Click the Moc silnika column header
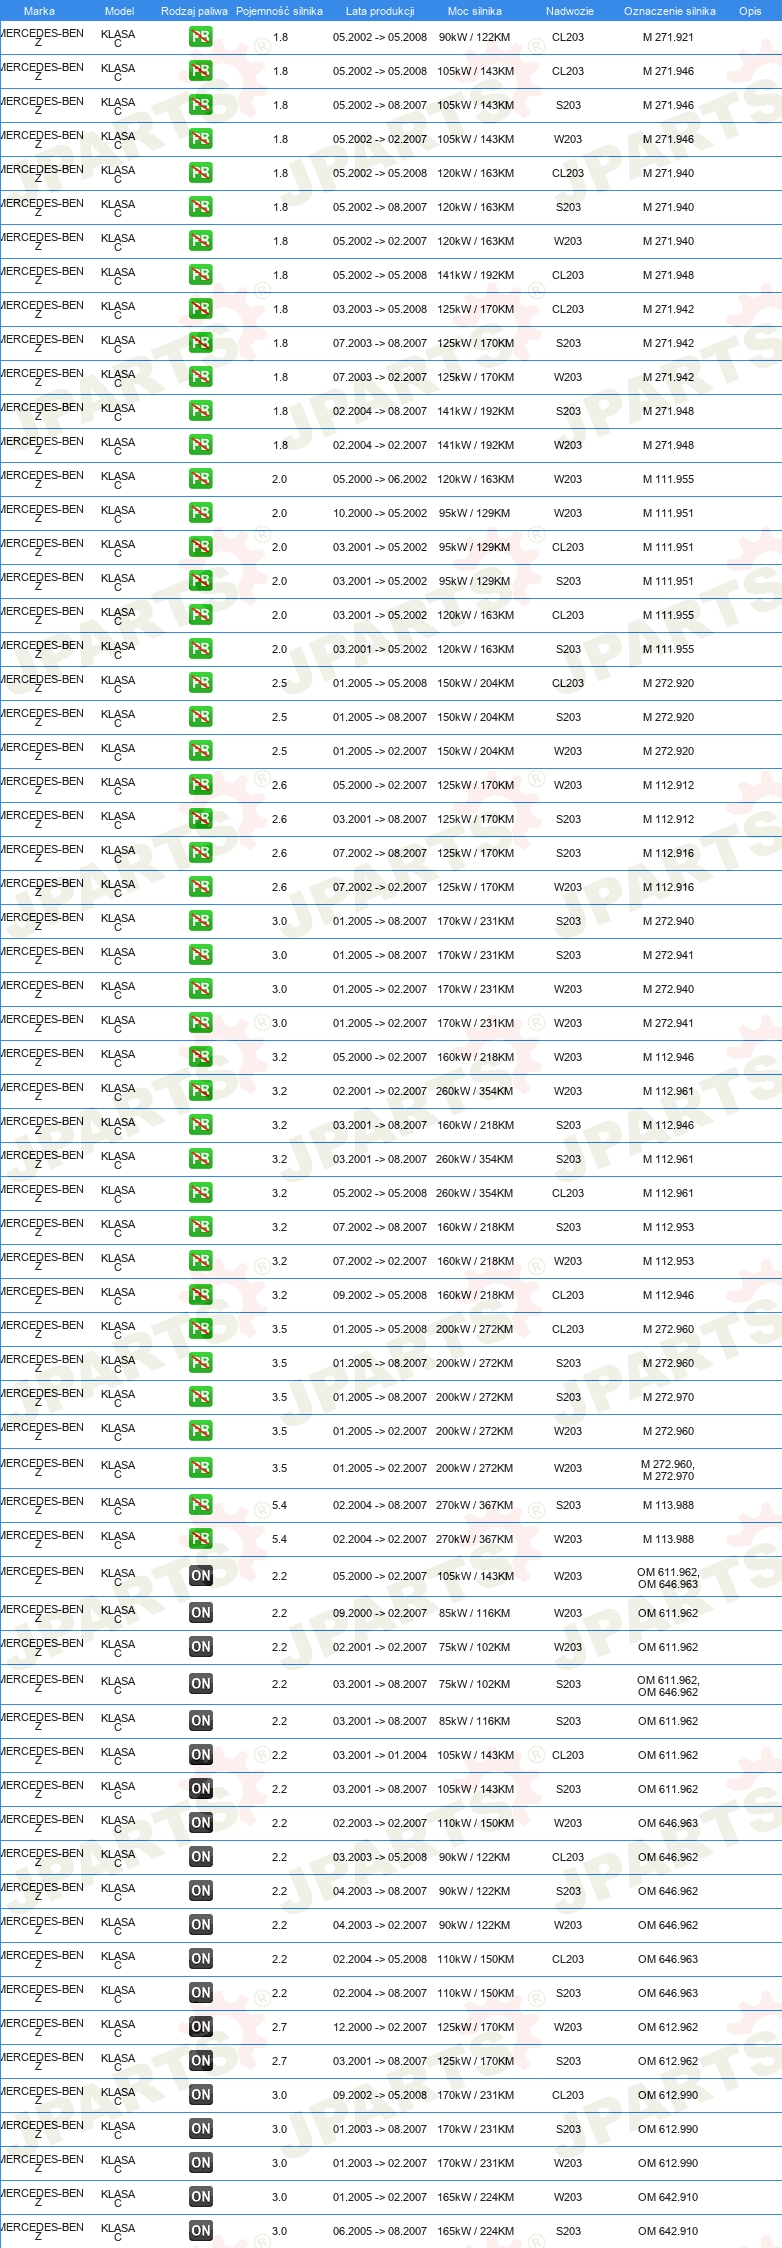Image resolution: width=782 pixels, height=2248 pixels. click(x=475, y=11)
